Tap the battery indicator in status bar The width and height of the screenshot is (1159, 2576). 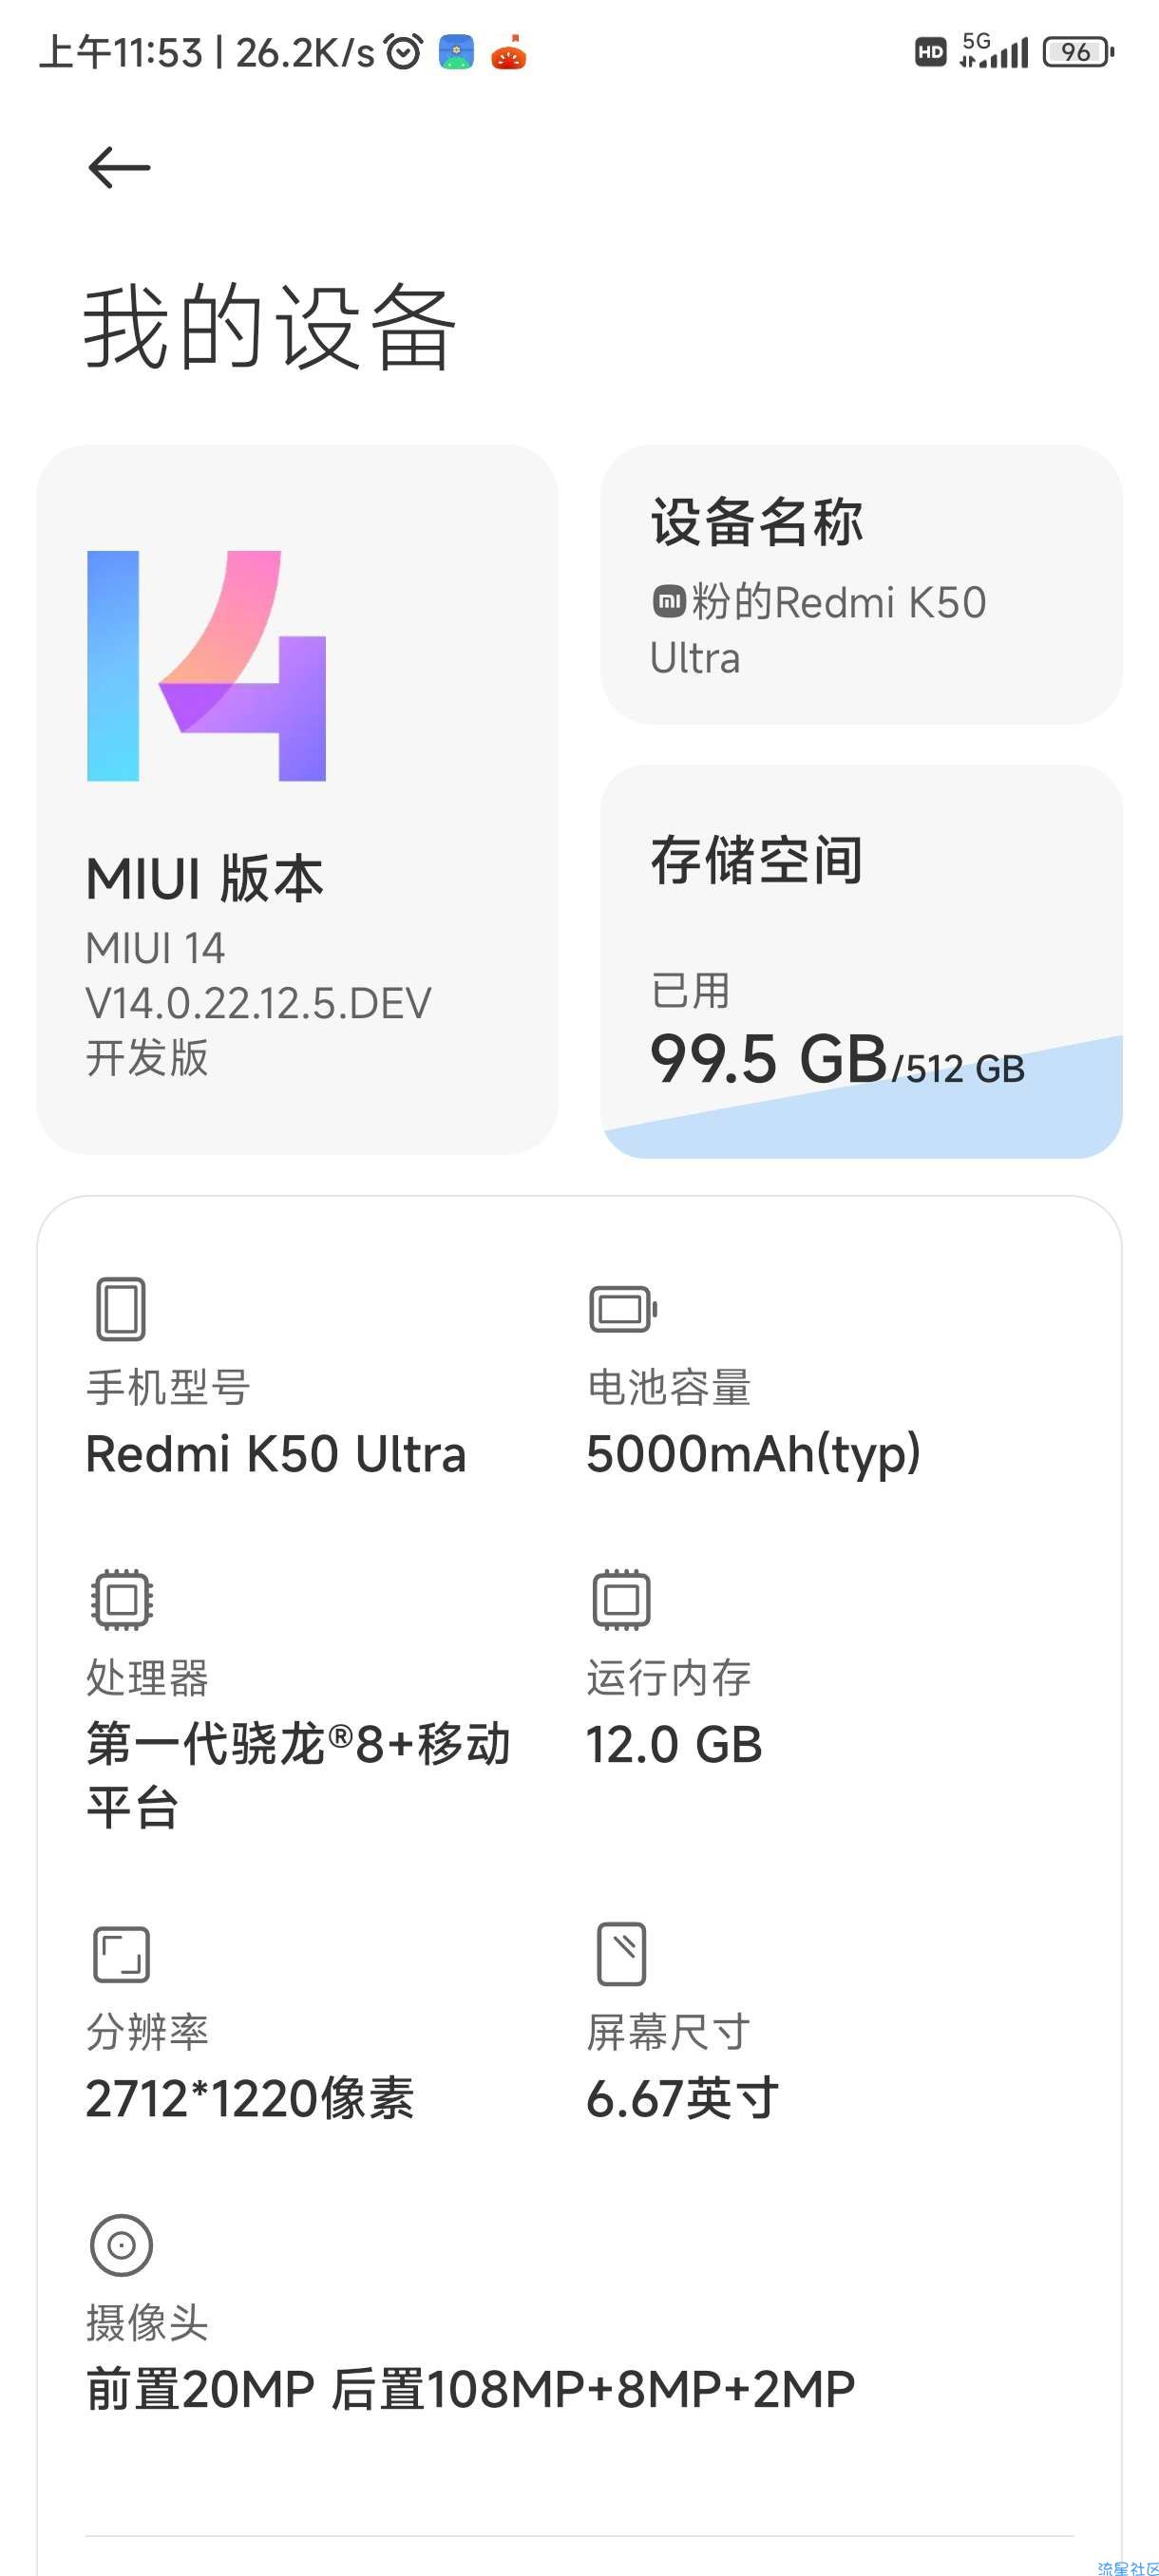click(x=1078, y=52)
